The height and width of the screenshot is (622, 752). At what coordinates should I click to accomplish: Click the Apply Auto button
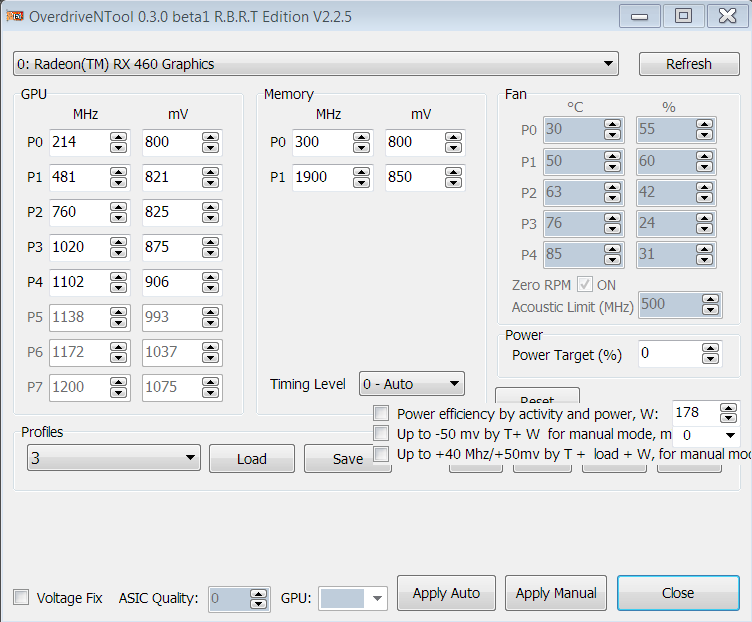(446, 593)
